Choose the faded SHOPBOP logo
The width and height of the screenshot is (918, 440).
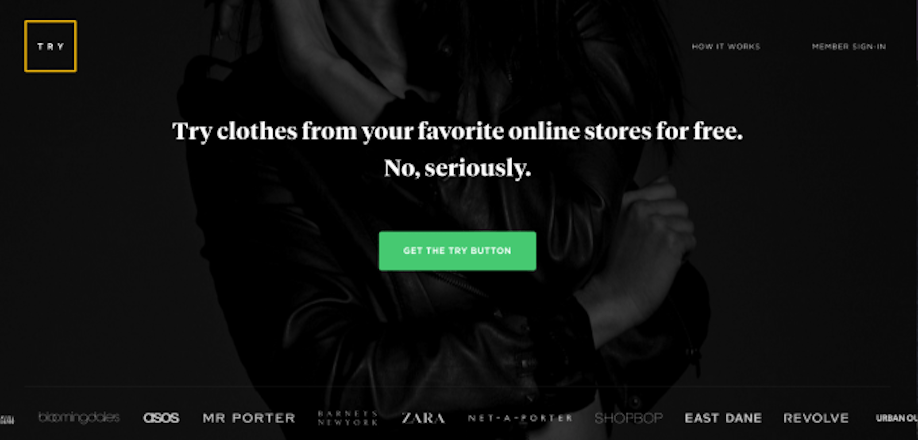point(629,418)
